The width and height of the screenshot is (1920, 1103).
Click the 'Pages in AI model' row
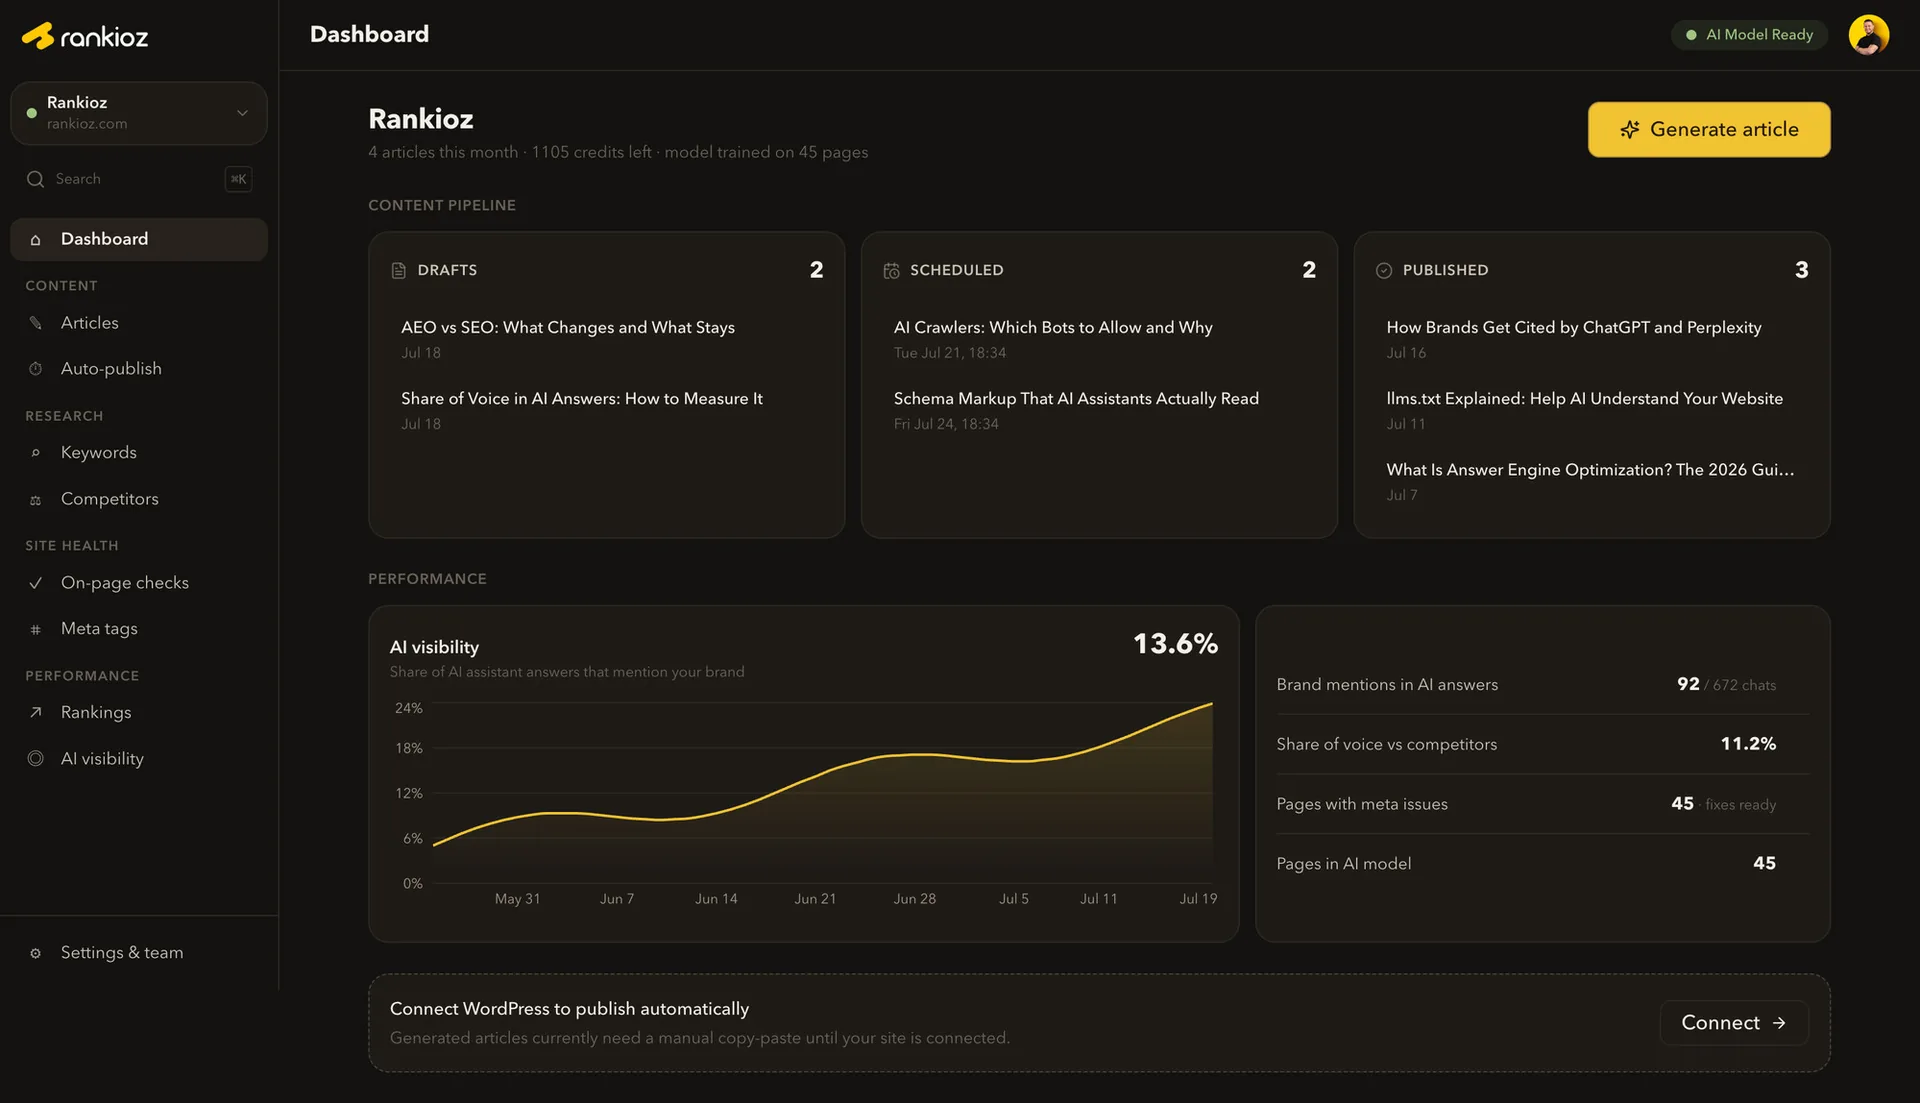click(x=1542, y=864)
